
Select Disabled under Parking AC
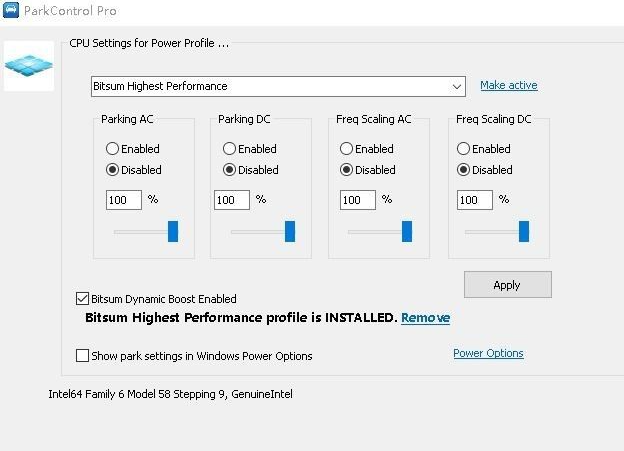113,170
